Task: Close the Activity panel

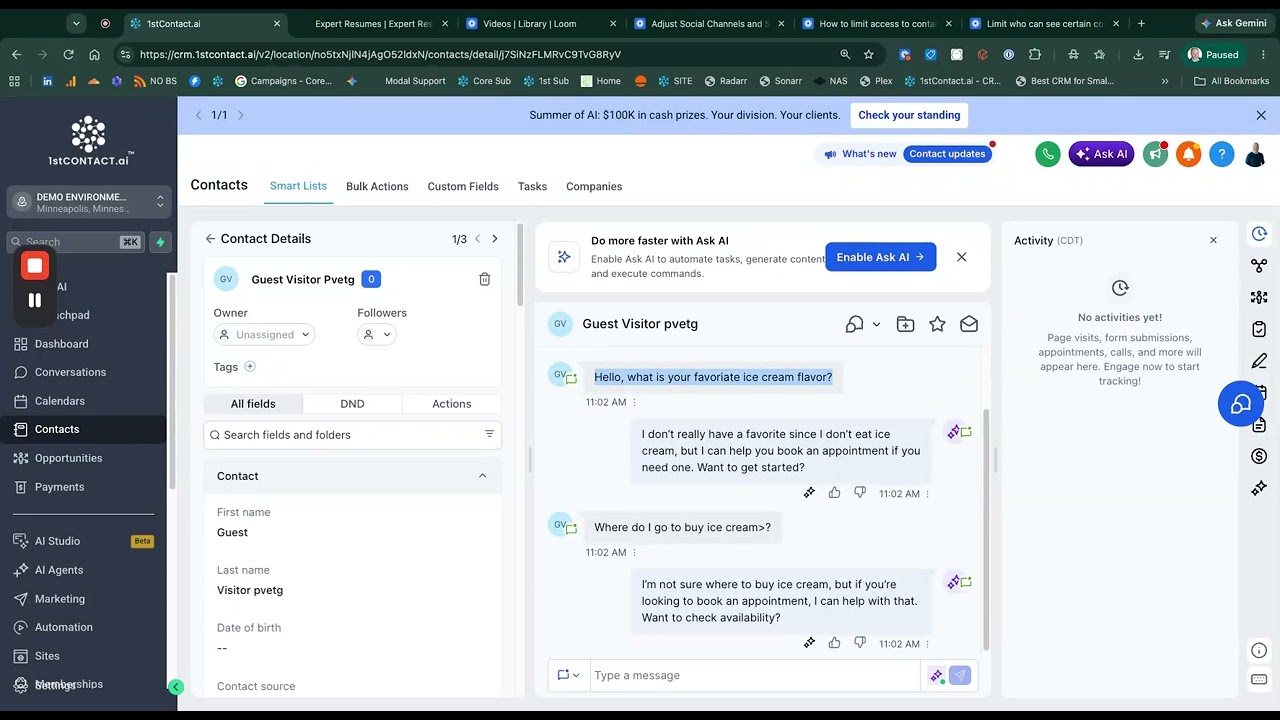Action: click(x=1213, y=240)
